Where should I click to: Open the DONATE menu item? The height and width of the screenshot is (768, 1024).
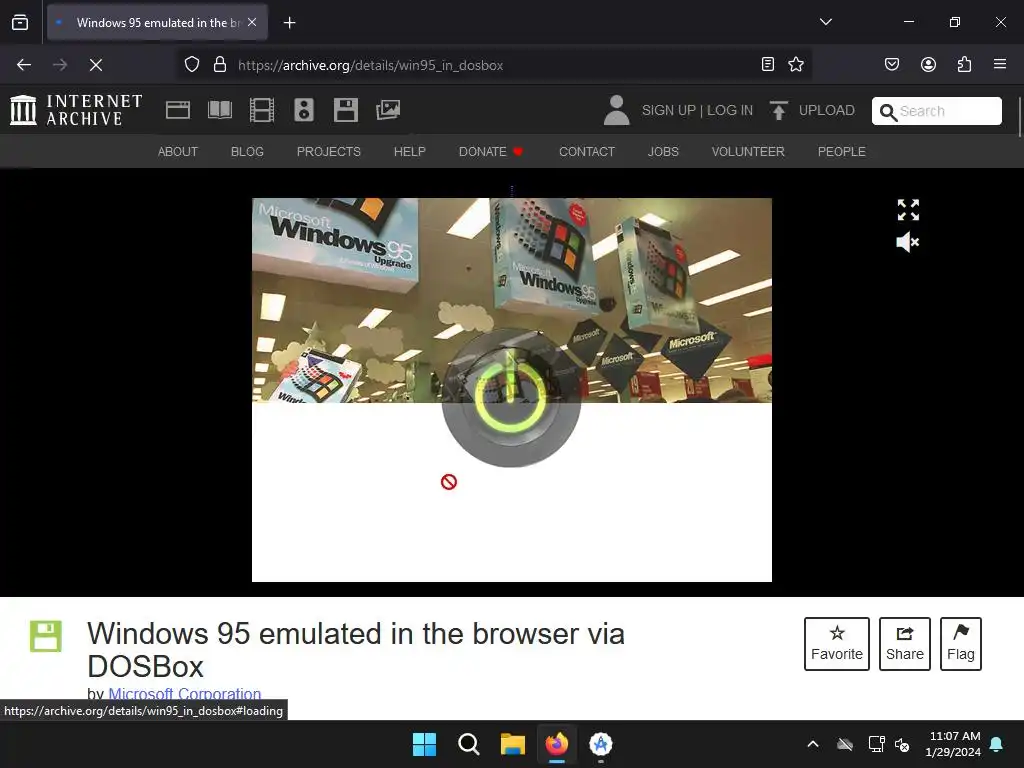tap(491, 152)
